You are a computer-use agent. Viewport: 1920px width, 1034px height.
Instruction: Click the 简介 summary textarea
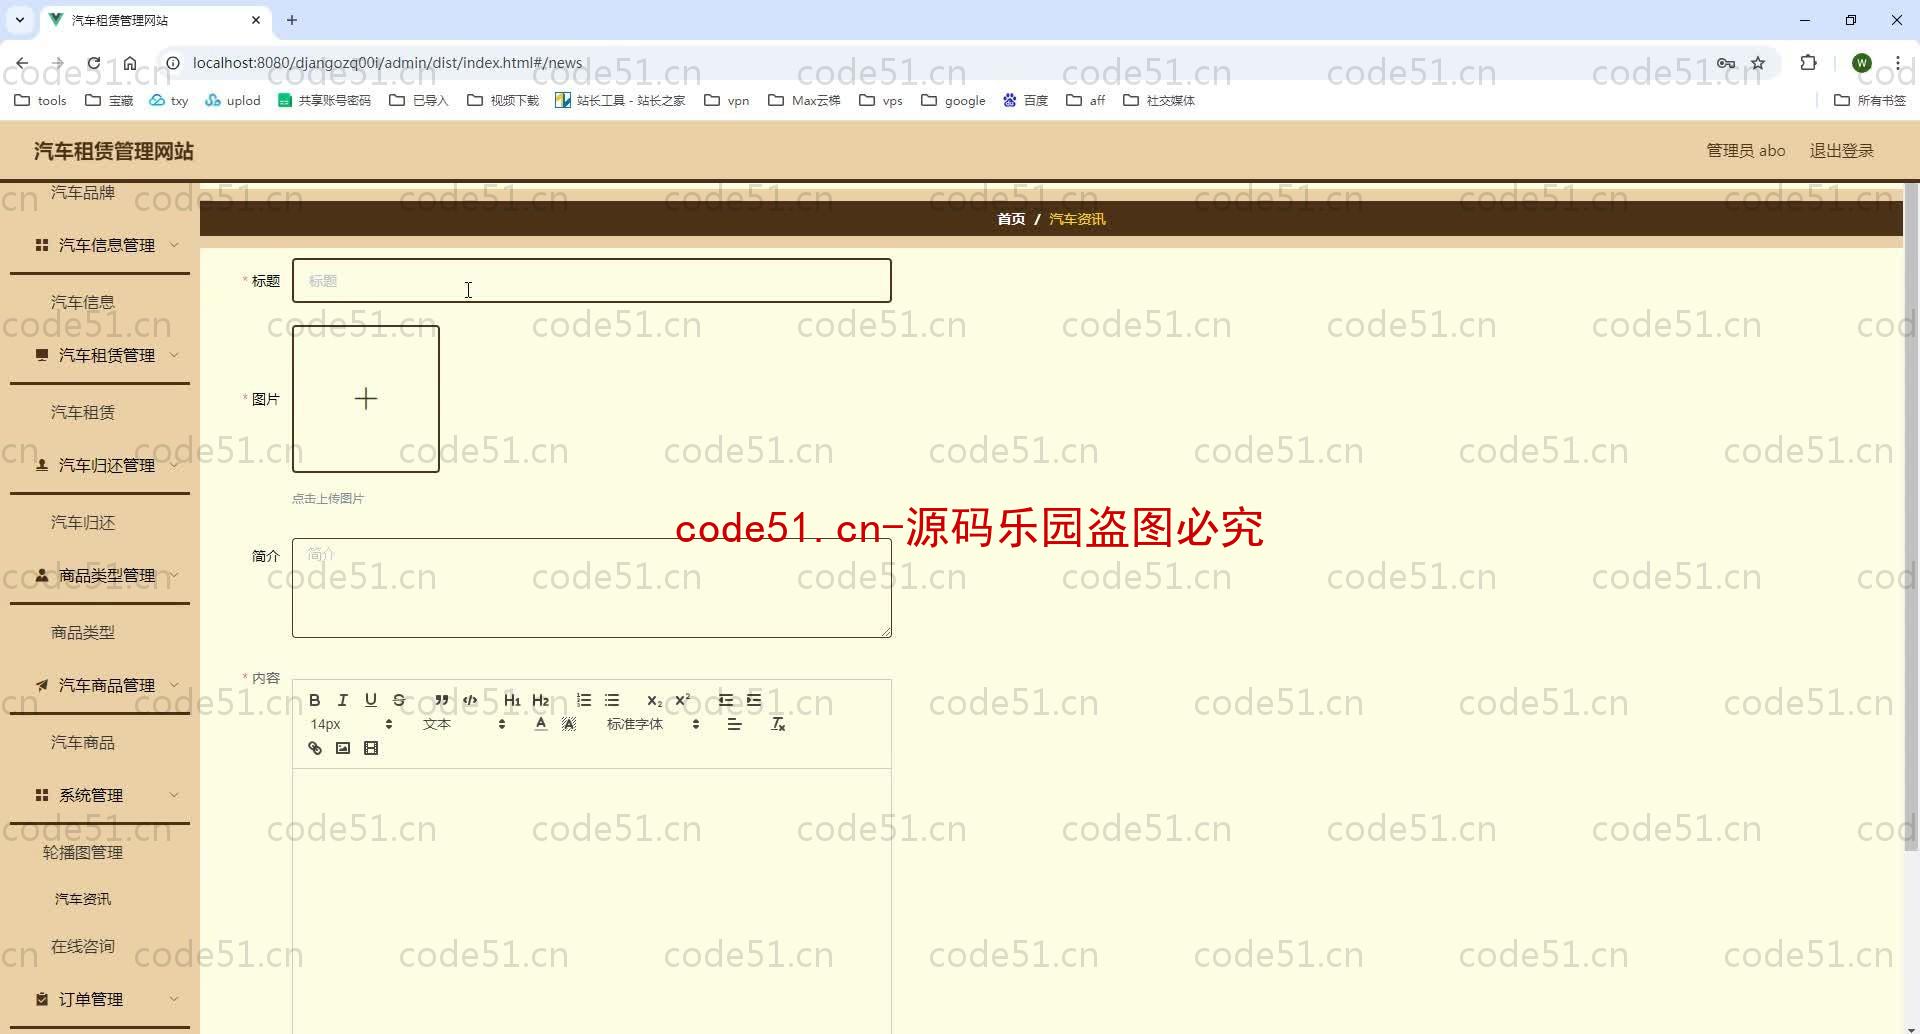[x=591, y=588]
